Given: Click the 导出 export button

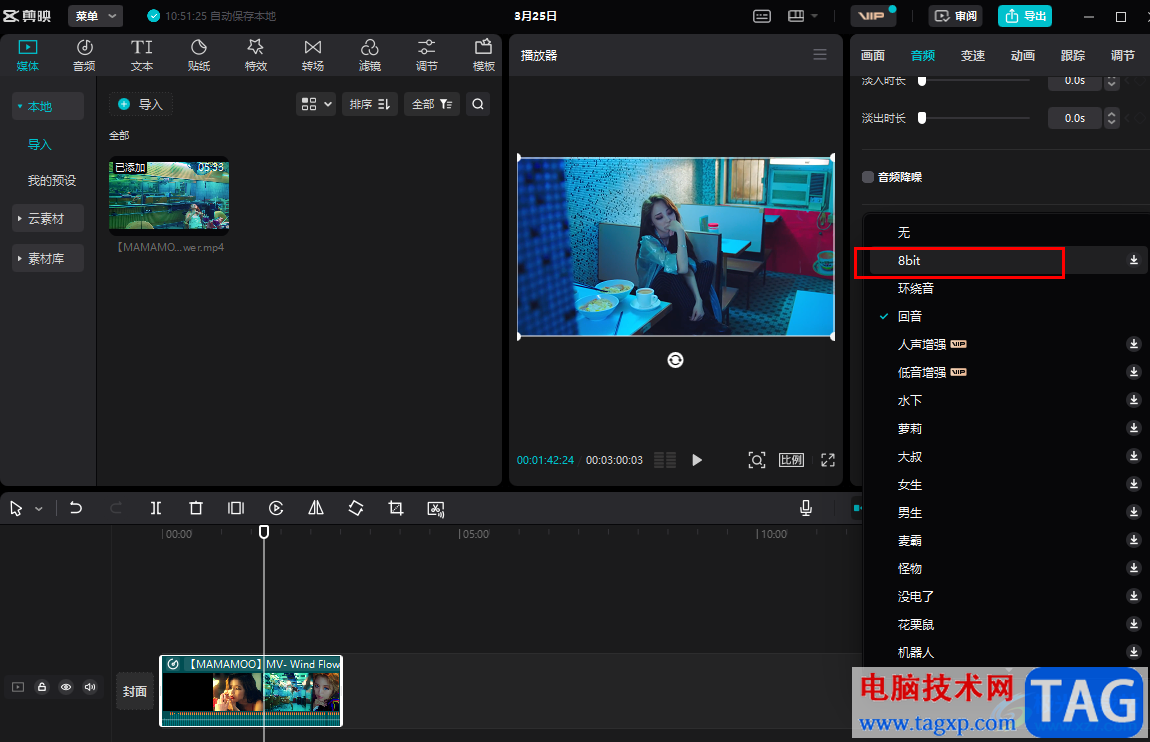Looking at the screenshot, I should [1025, 16].
